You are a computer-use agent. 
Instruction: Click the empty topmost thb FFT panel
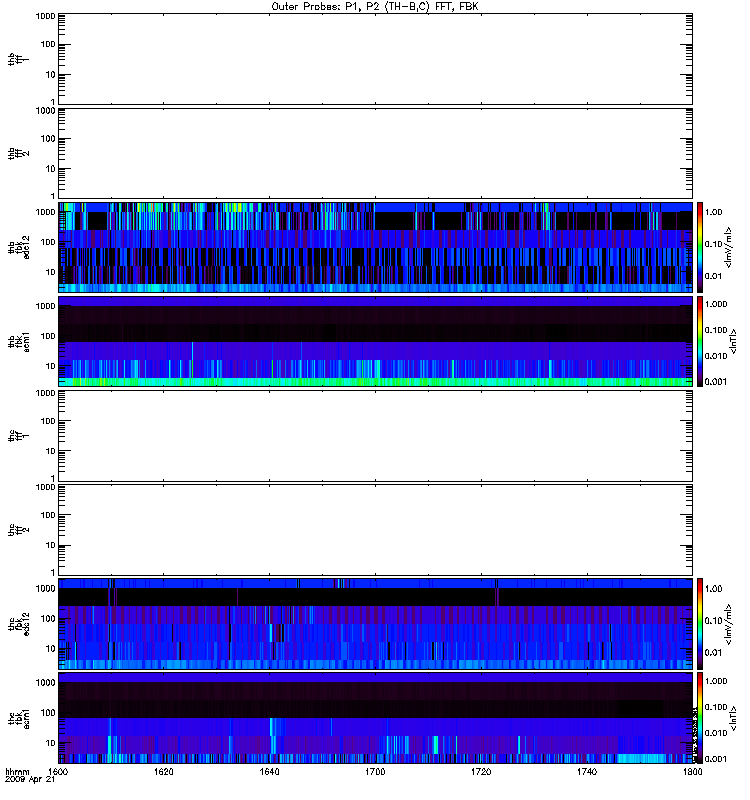click(x=375, y=58)
